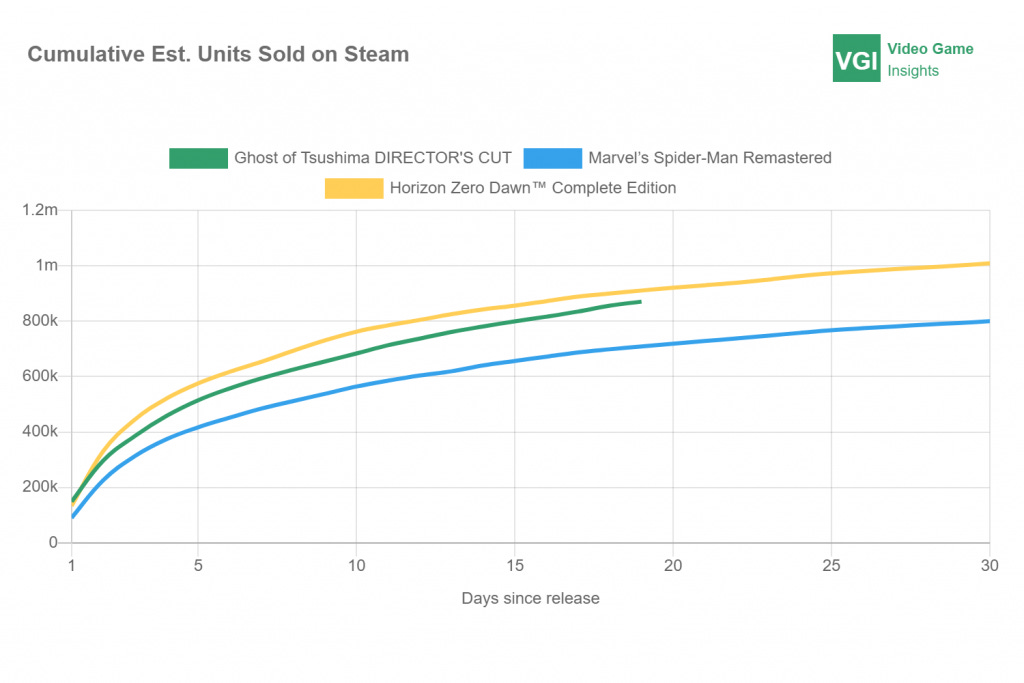Click the chart title Cumulative Est. Units Sold
The image size is (1024, 683).
[x=218, y=54]
